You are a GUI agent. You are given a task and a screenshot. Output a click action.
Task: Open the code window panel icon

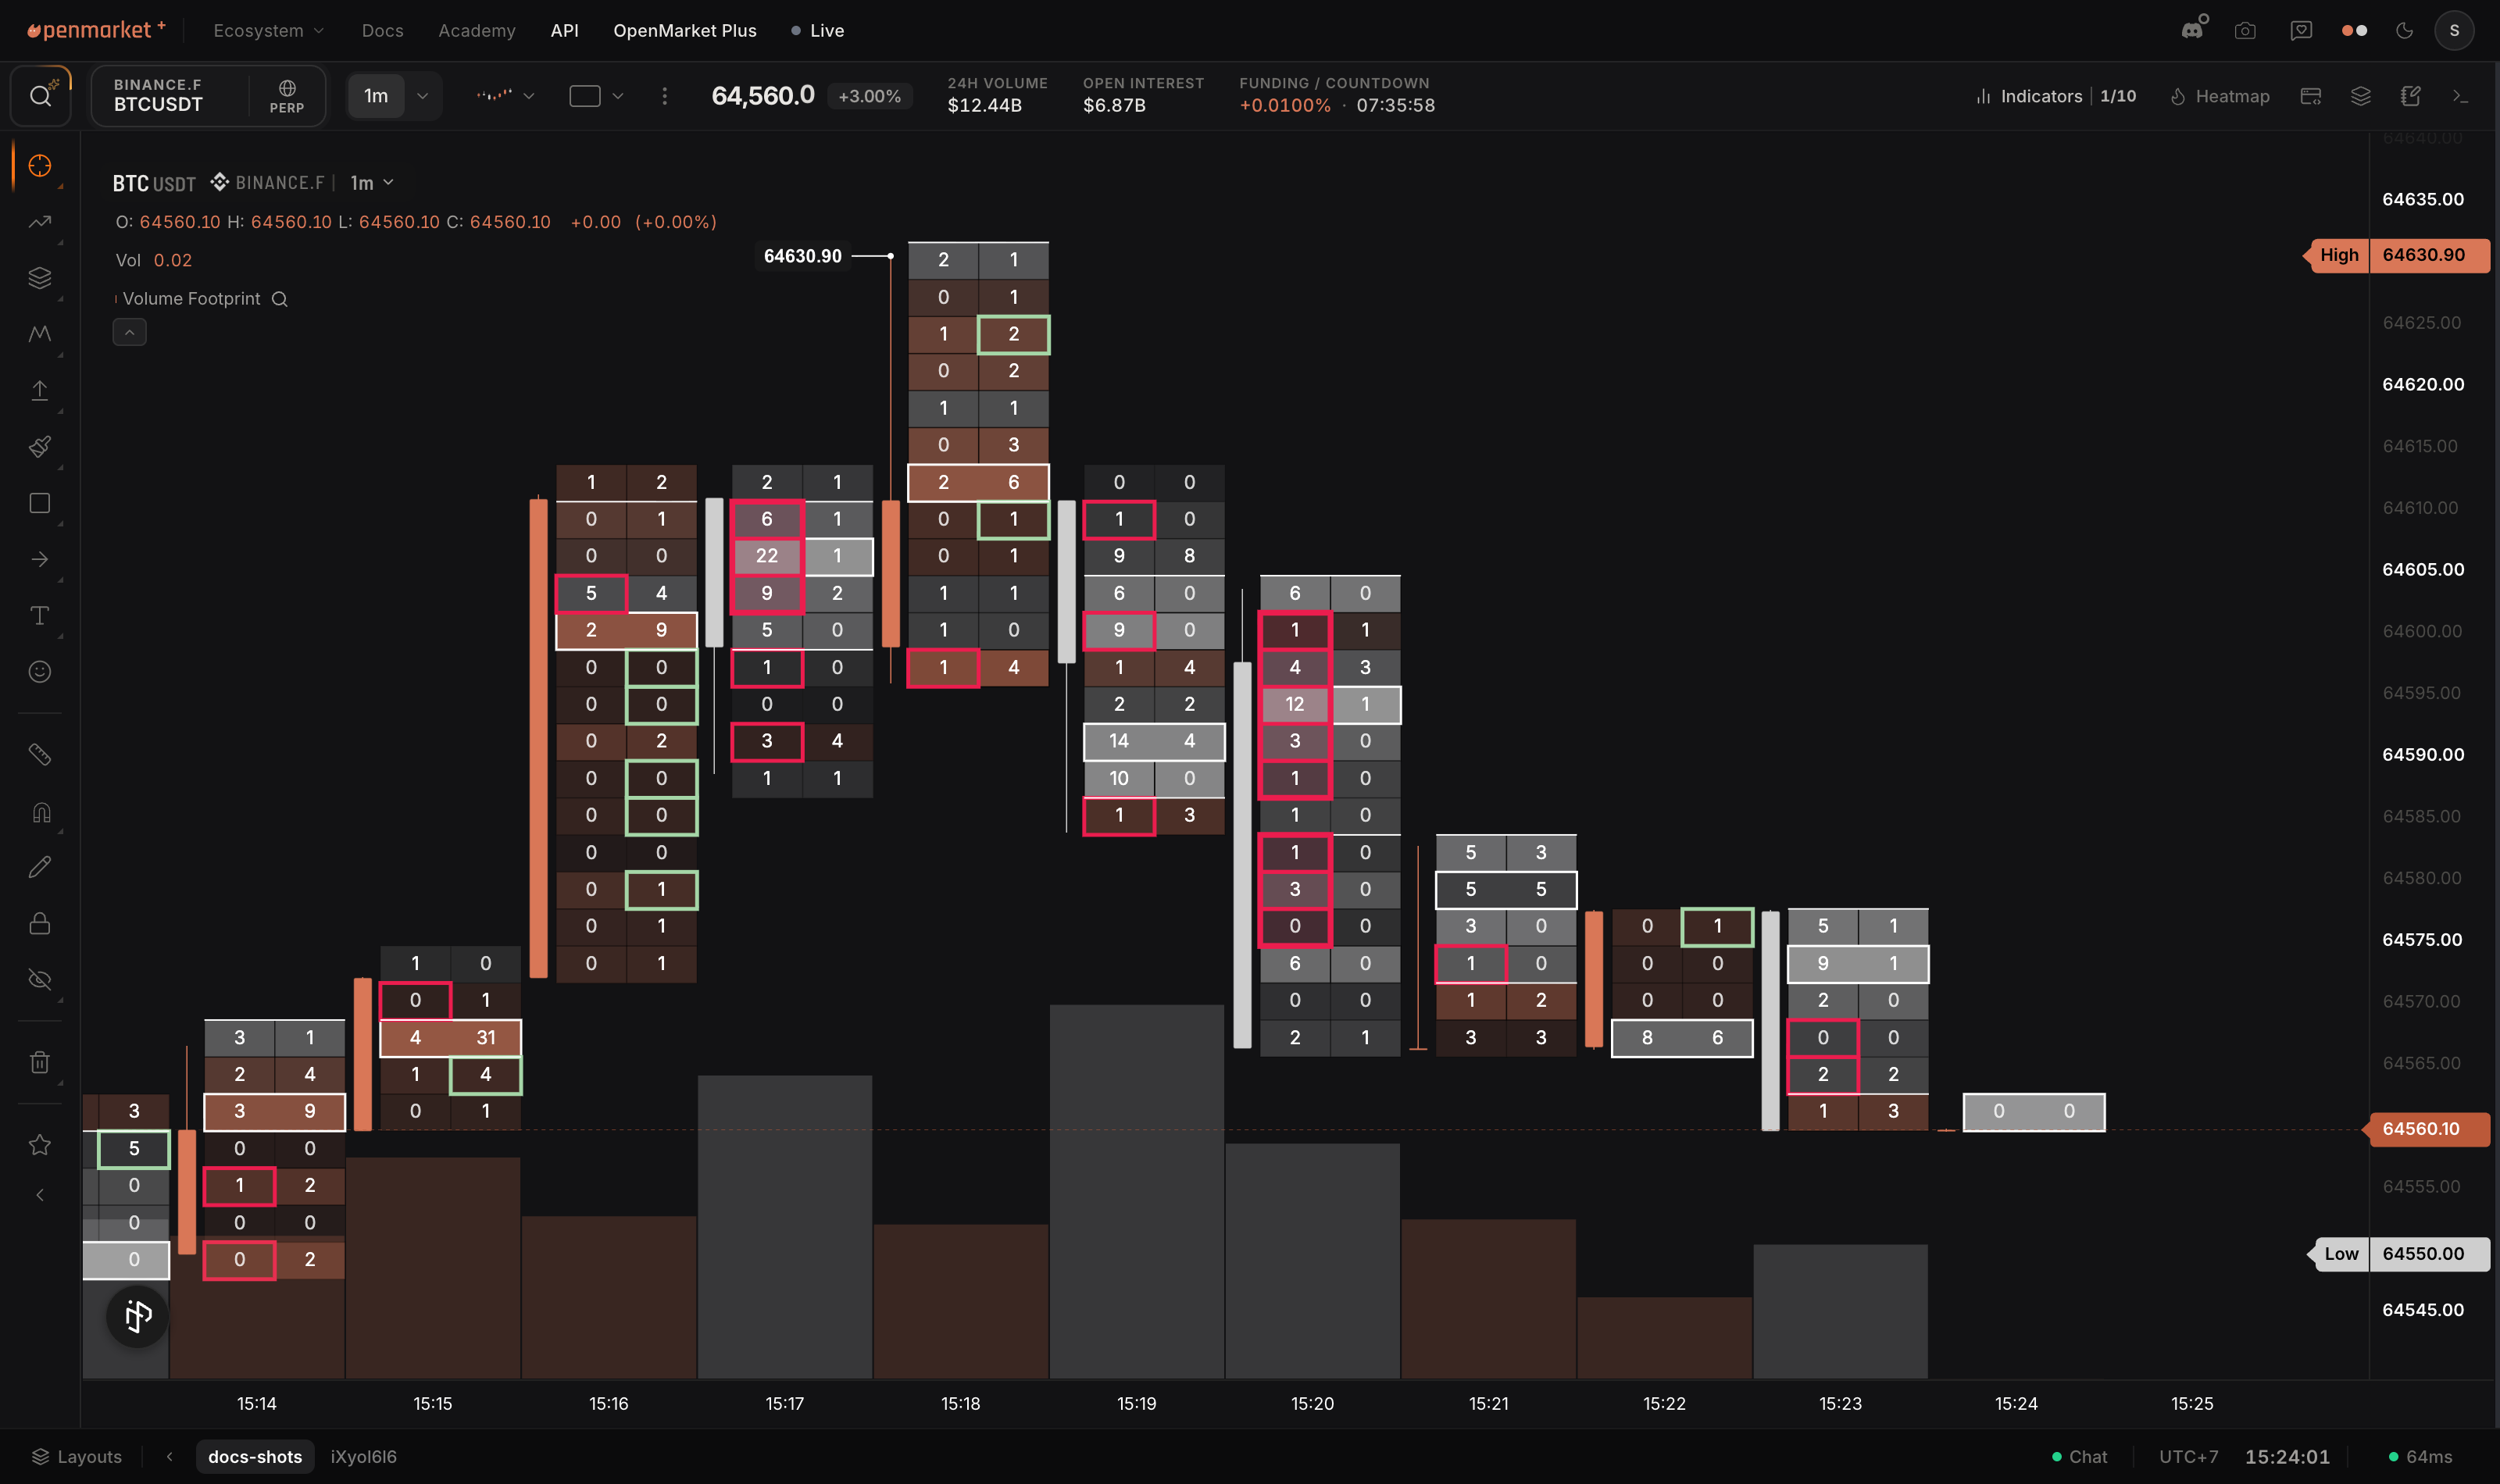tap(2311, 96)
